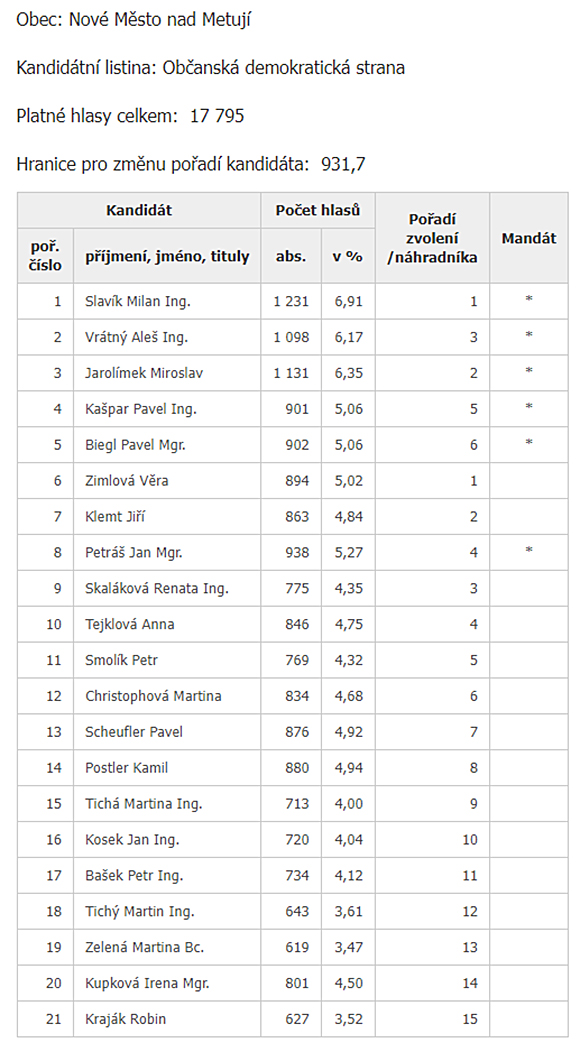Select the Zimlová Věra row name
The height and width of the screenshot is (1052, 580).
[x=127, y=481]
